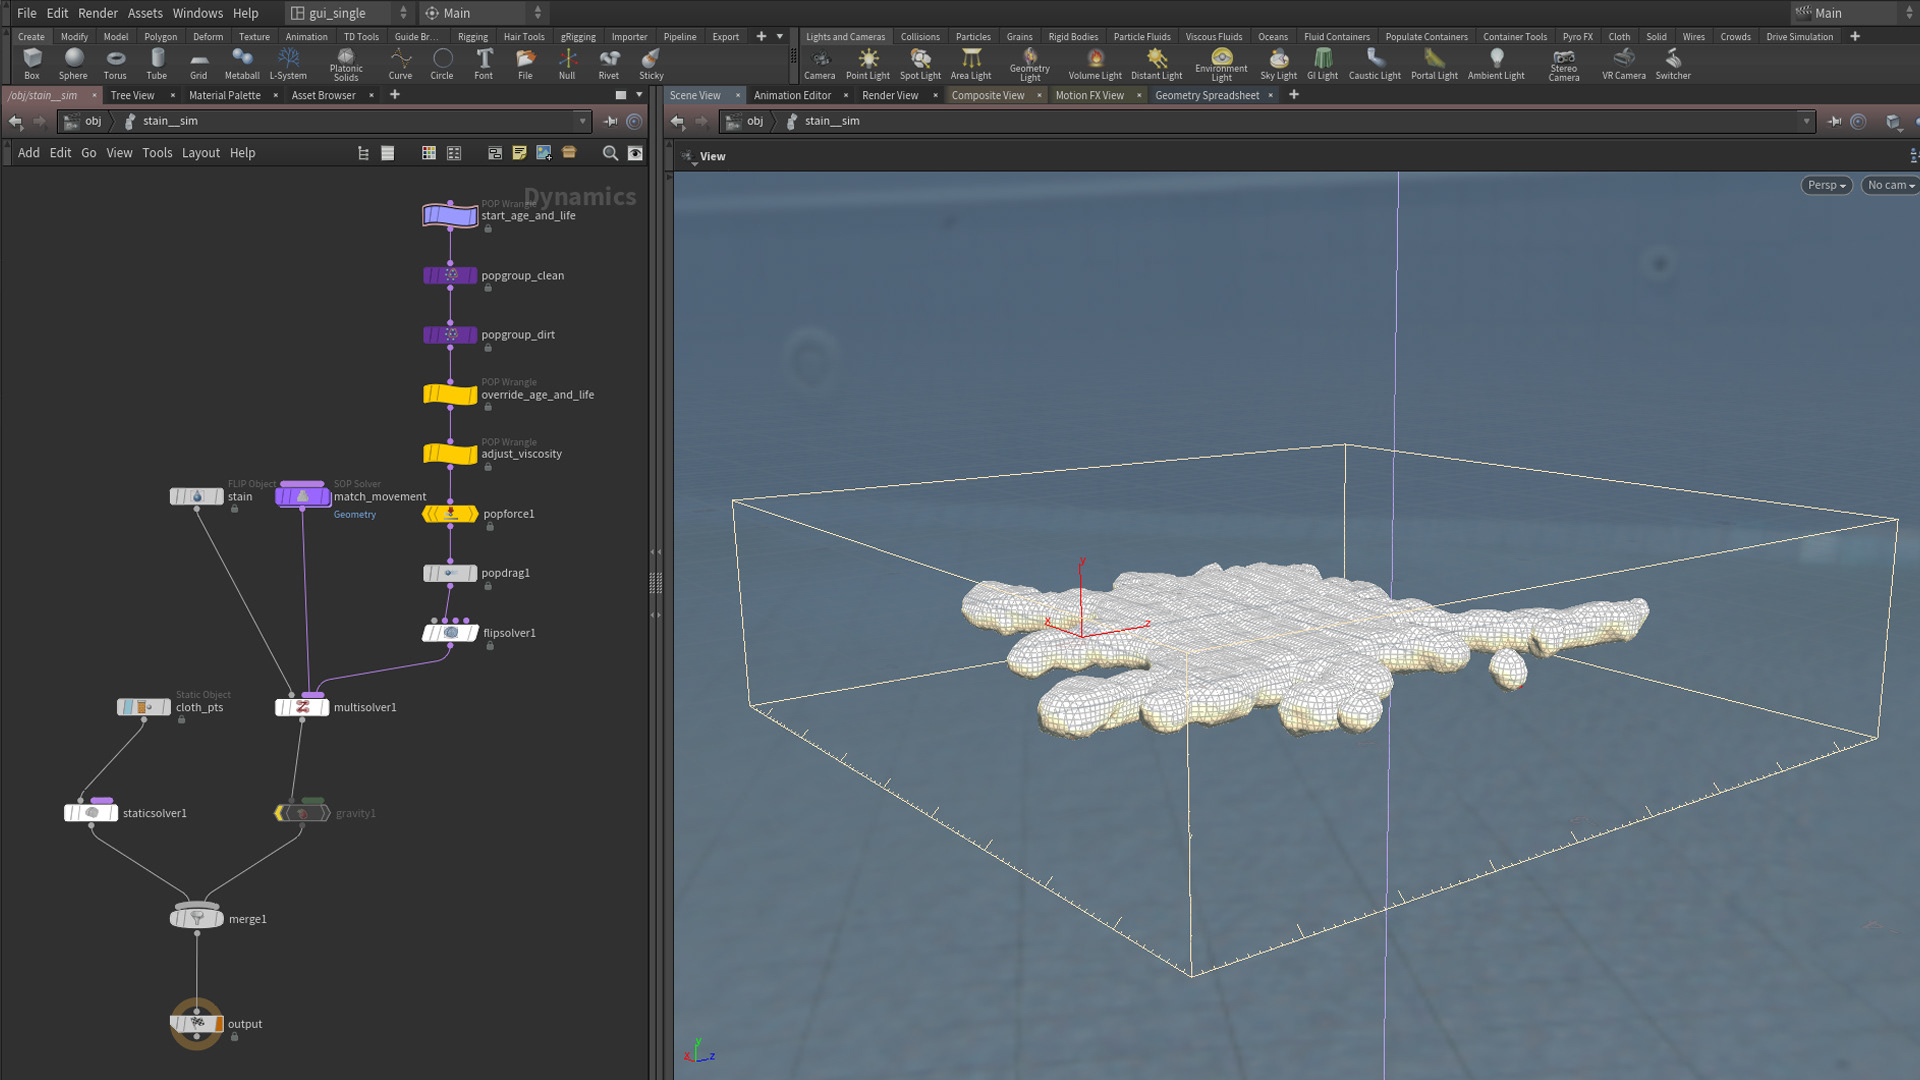This screenshot has height=1080, width=1920.
Task: Select the Metaball shelf tool
Action: pyautogui.click(x=242, y=64)
